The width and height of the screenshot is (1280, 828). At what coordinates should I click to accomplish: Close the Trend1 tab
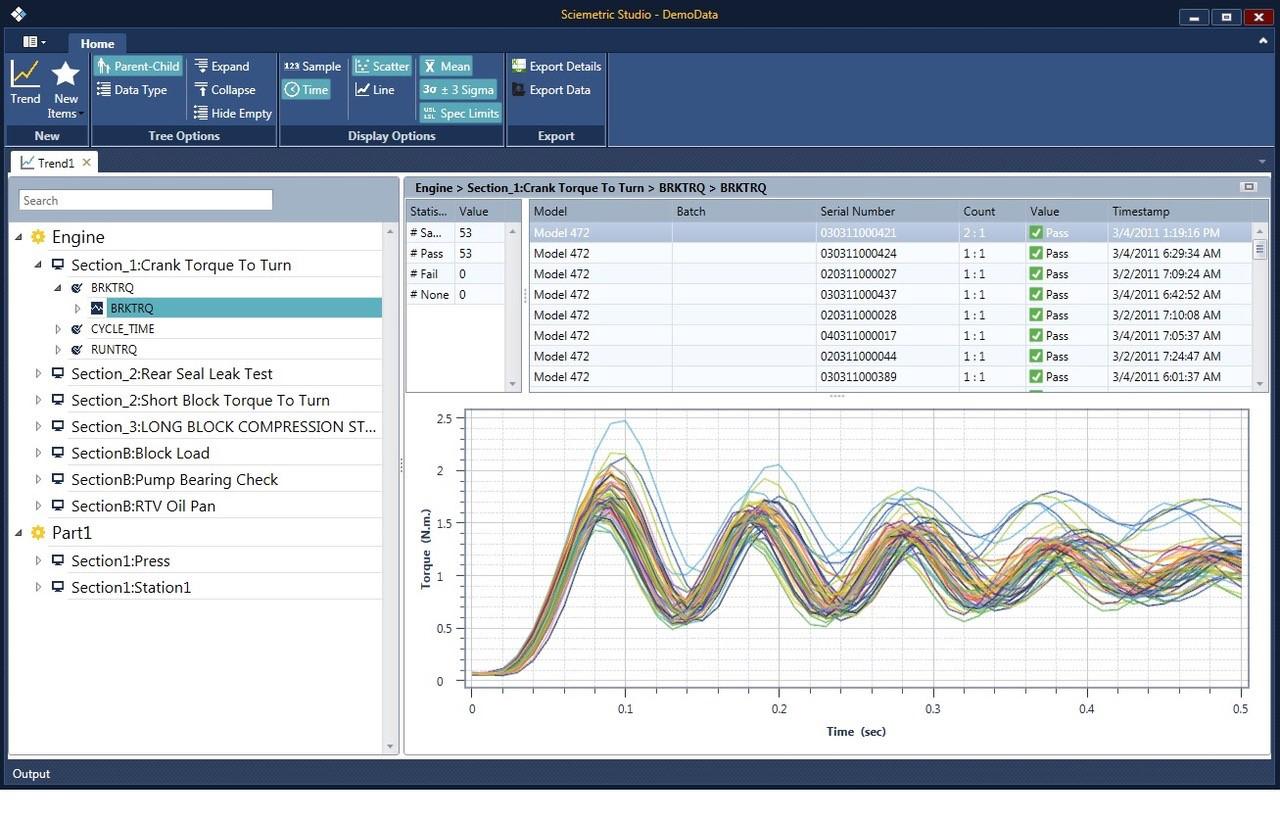87,162
